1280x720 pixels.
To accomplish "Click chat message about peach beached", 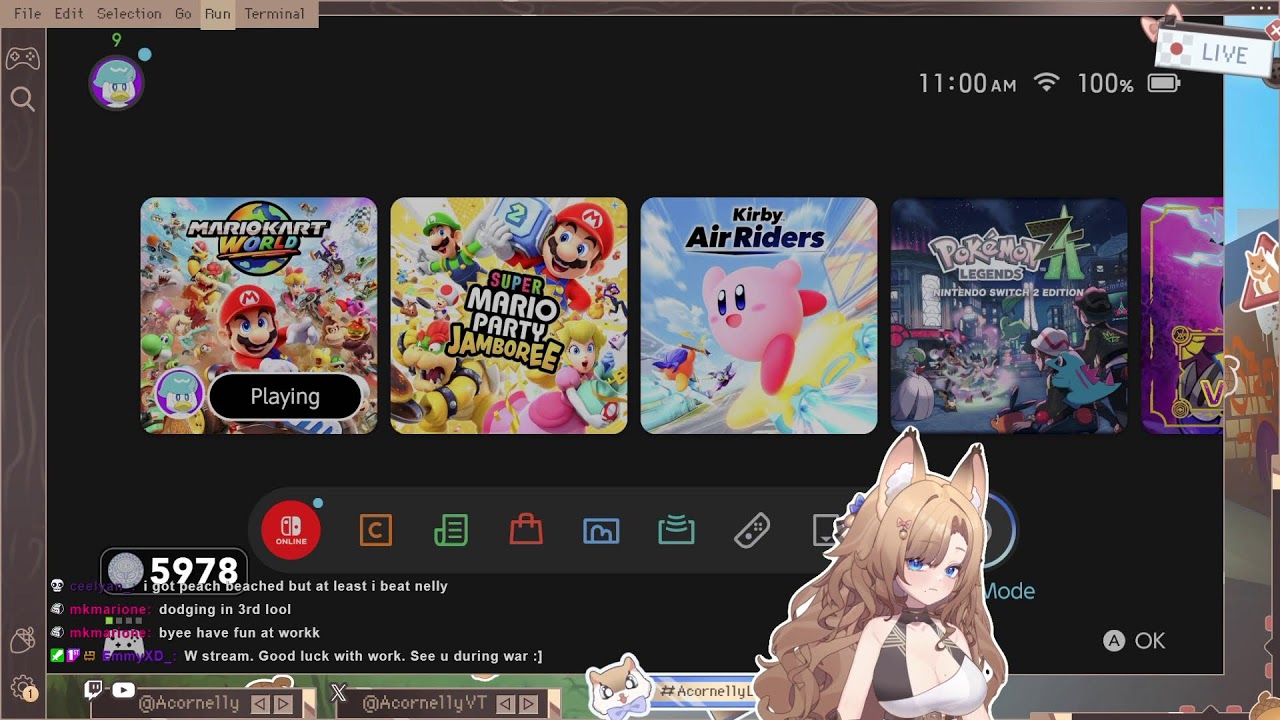I will point(295,586).
